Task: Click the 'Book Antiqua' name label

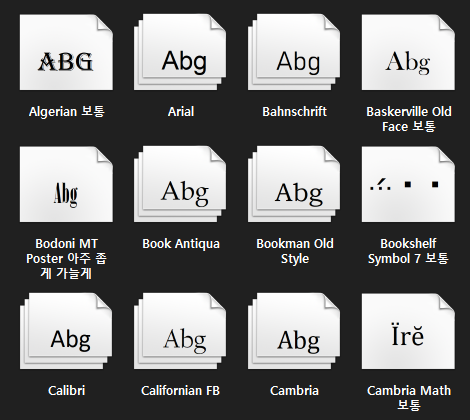Action: point(181,244)
